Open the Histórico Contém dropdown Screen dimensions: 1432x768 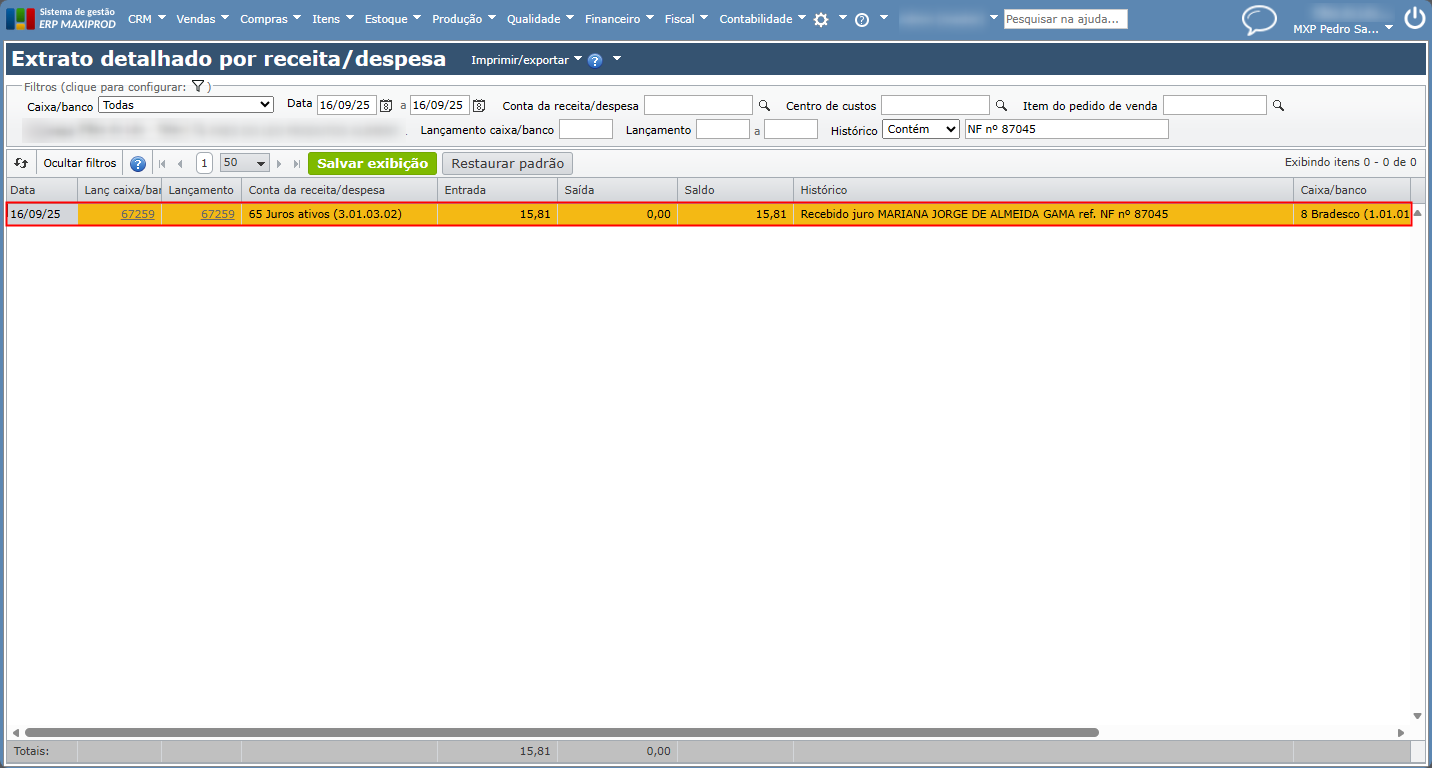click(x=921, y=129)
